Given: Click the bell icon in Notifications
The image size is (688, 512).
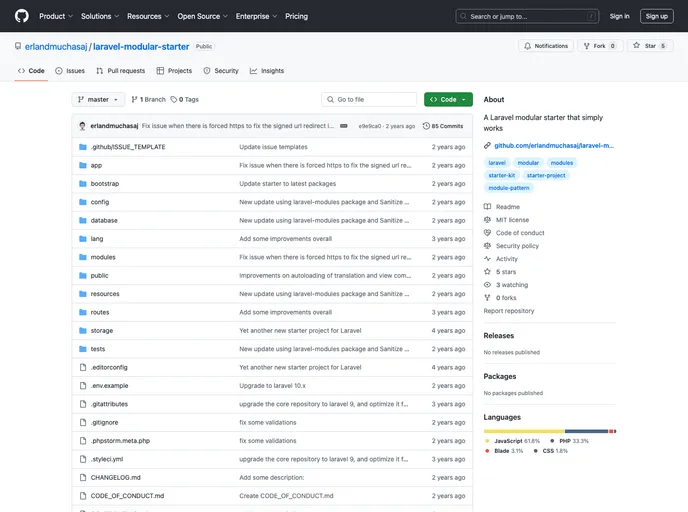Looking at the screenshot, I should click(x=527, y=46).
